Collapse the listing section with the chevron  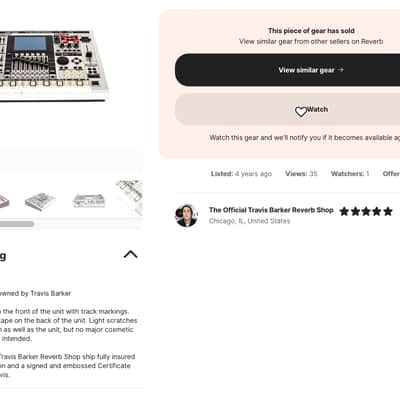[x=131, y=254]
